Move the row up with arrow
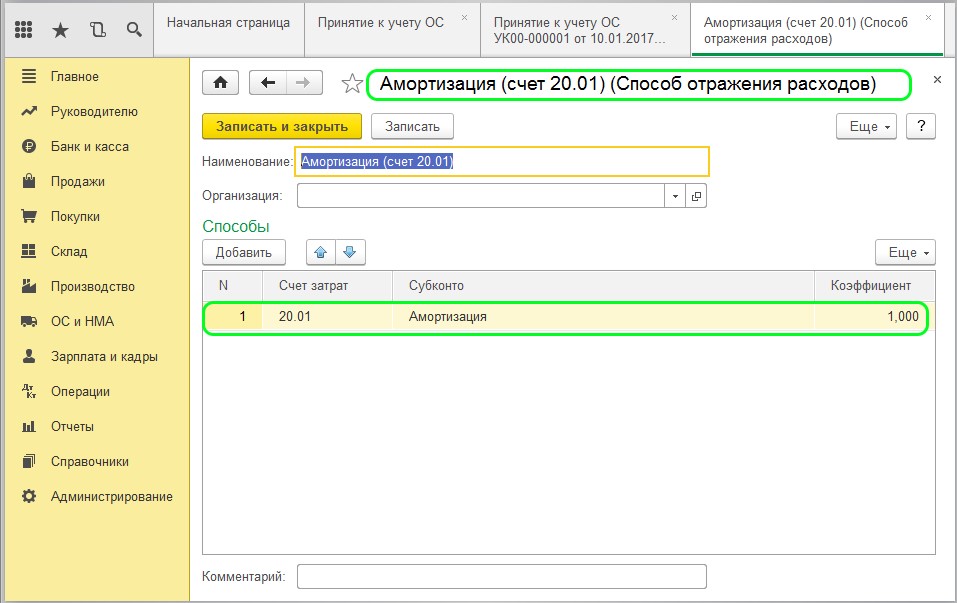 coord(320,252)
